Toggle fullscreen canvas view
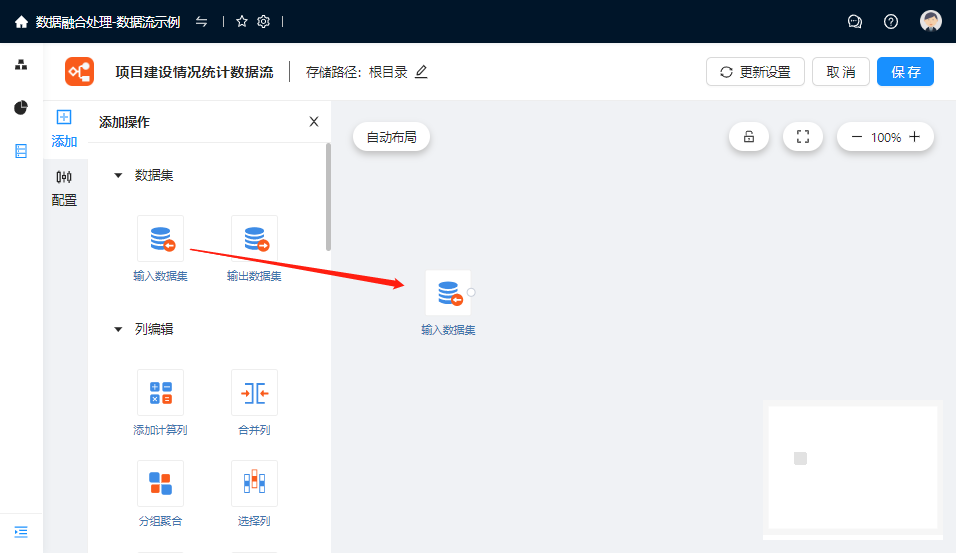The width and height of the screenshot is (956, 553). tap(802, 137)
